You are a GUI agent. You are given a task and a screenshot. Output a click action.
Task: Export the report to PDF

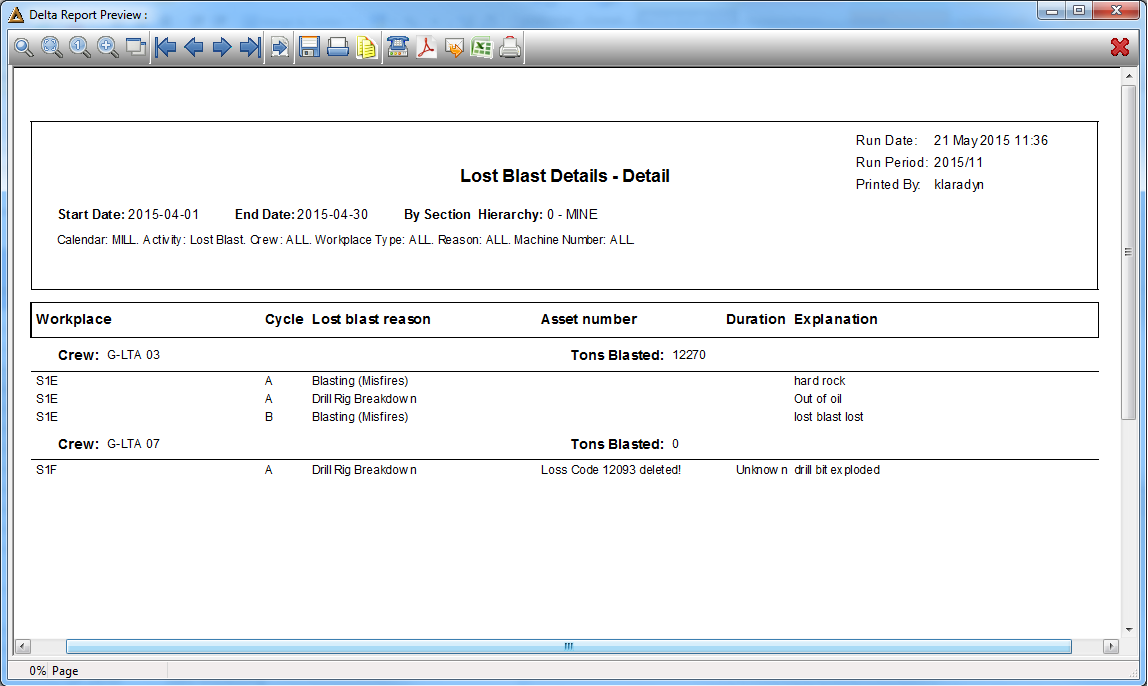tap(426, 48)
